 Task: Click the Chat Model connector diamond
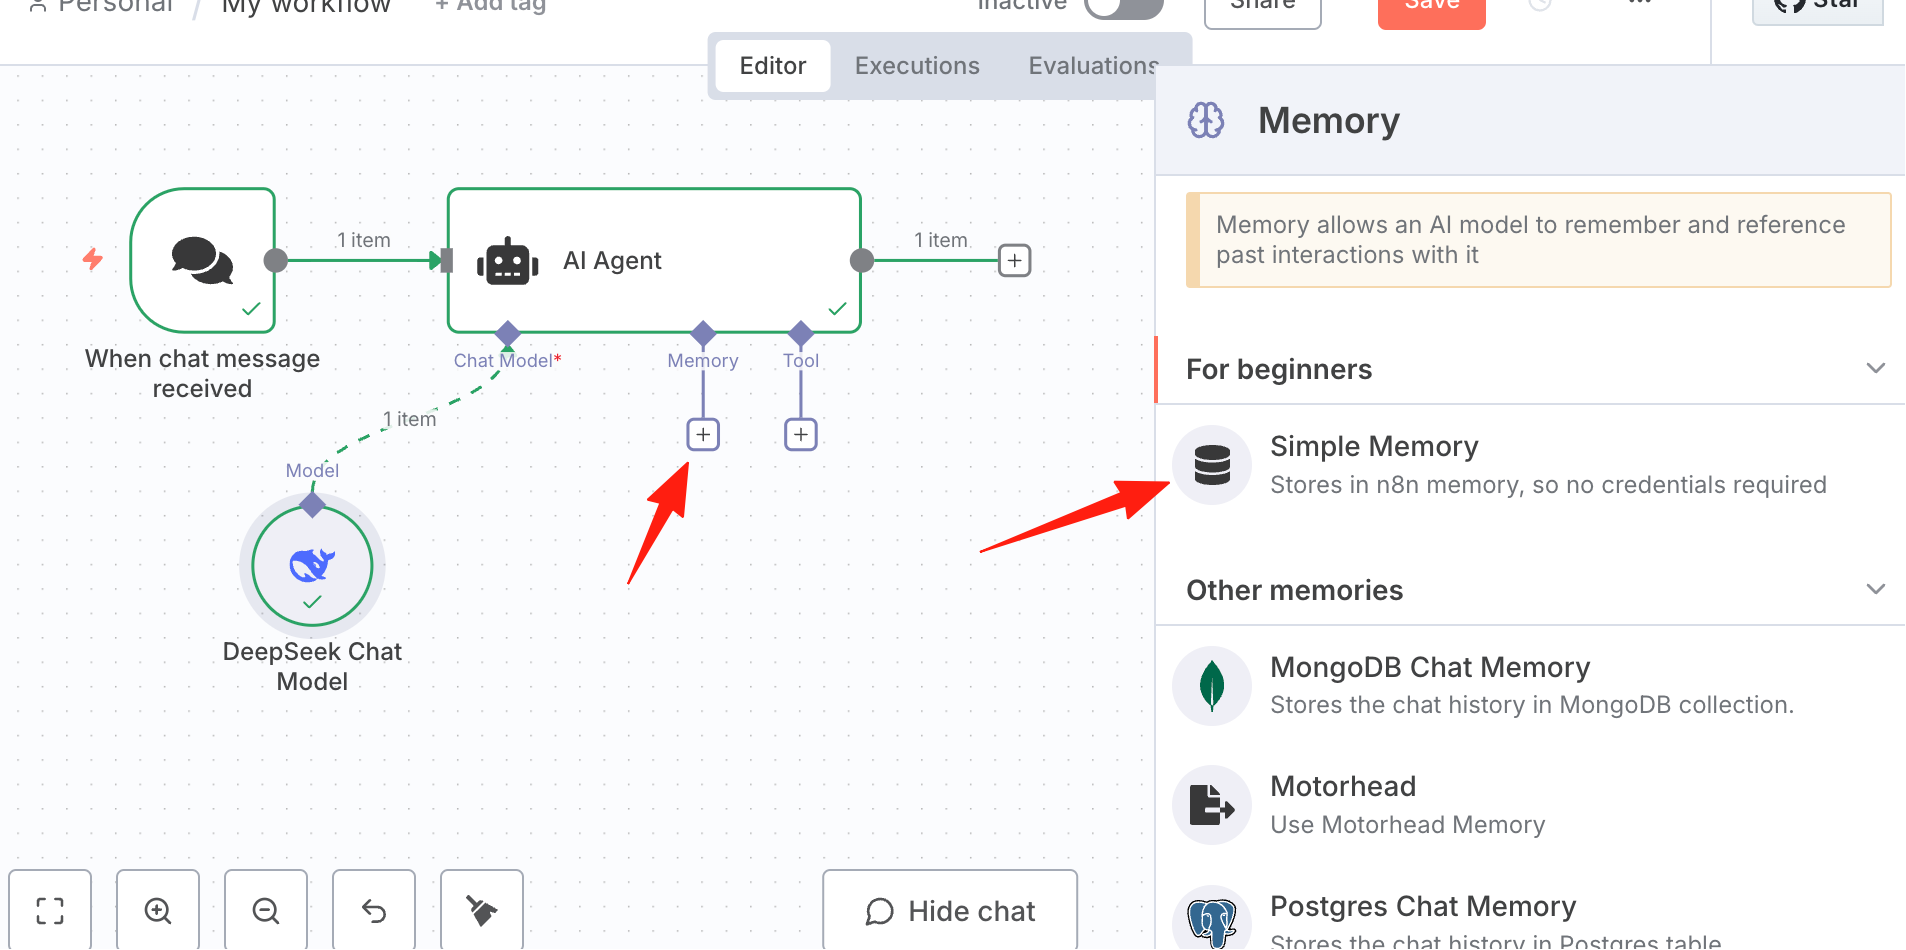point(508,333)
